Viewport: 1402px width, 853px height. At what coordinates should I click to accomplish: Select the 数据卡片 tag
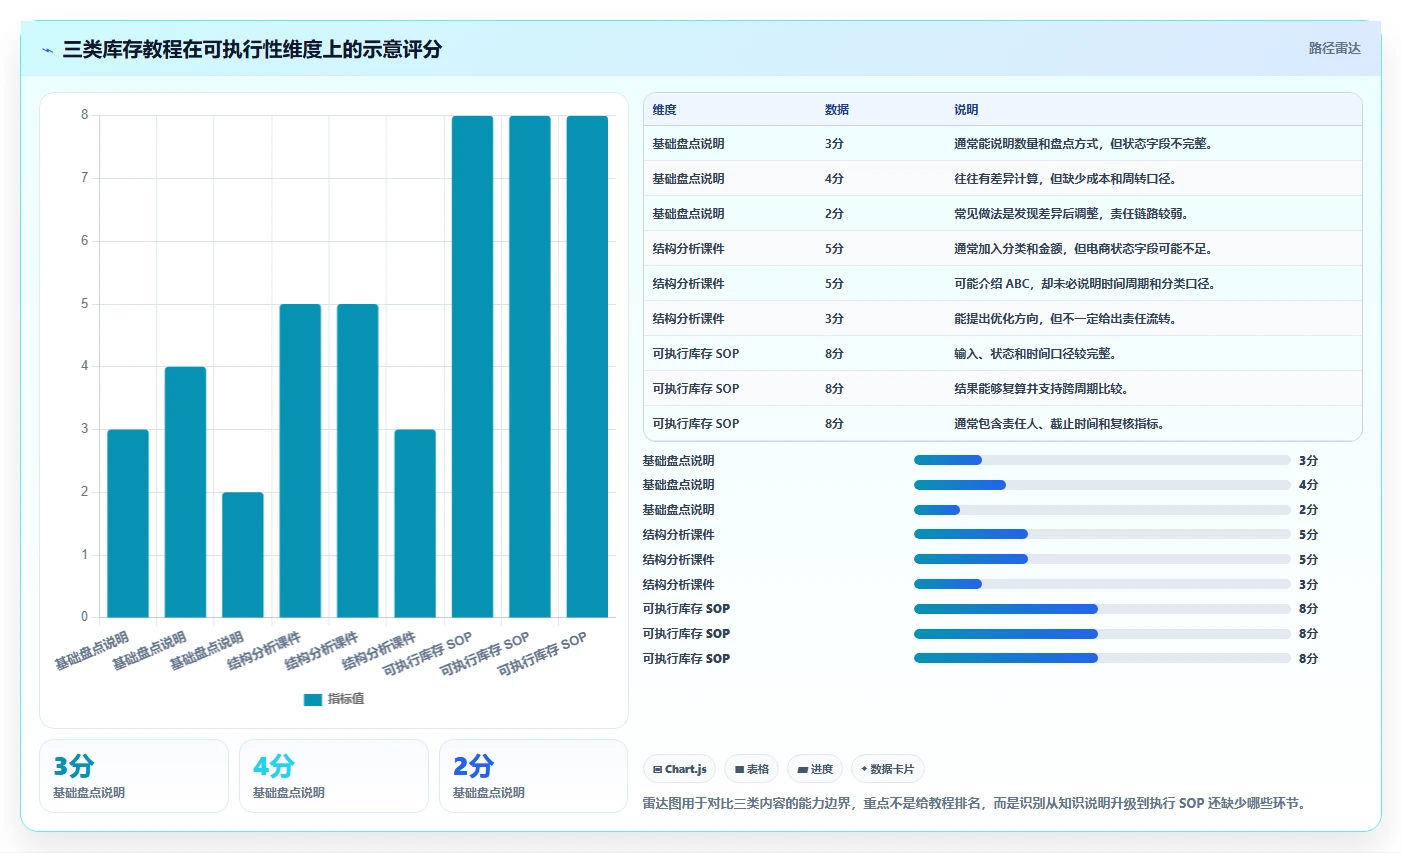pyautogui.click(x=887, y=769)
